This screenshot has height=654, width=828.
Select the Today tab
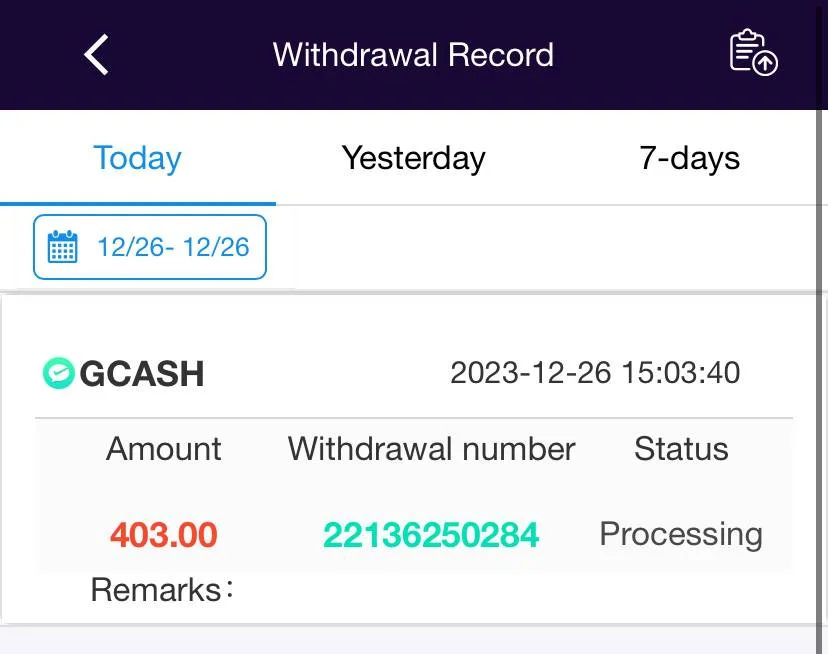pyautogui.click(x=137, y=157)
